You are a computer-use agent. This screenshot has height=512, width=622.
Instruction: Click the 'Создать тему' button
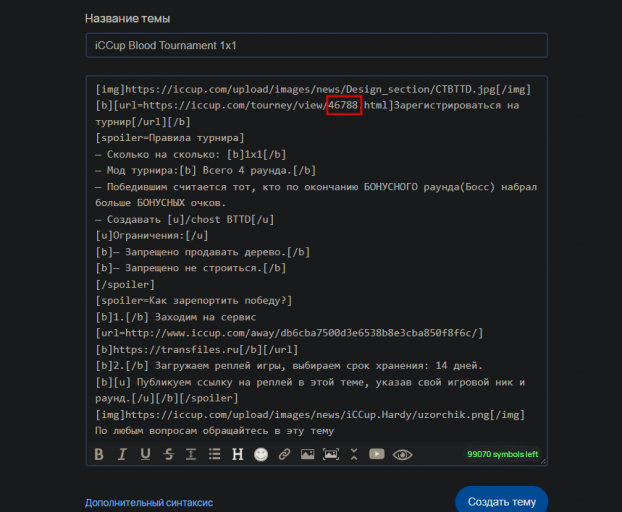coord(502,502)
